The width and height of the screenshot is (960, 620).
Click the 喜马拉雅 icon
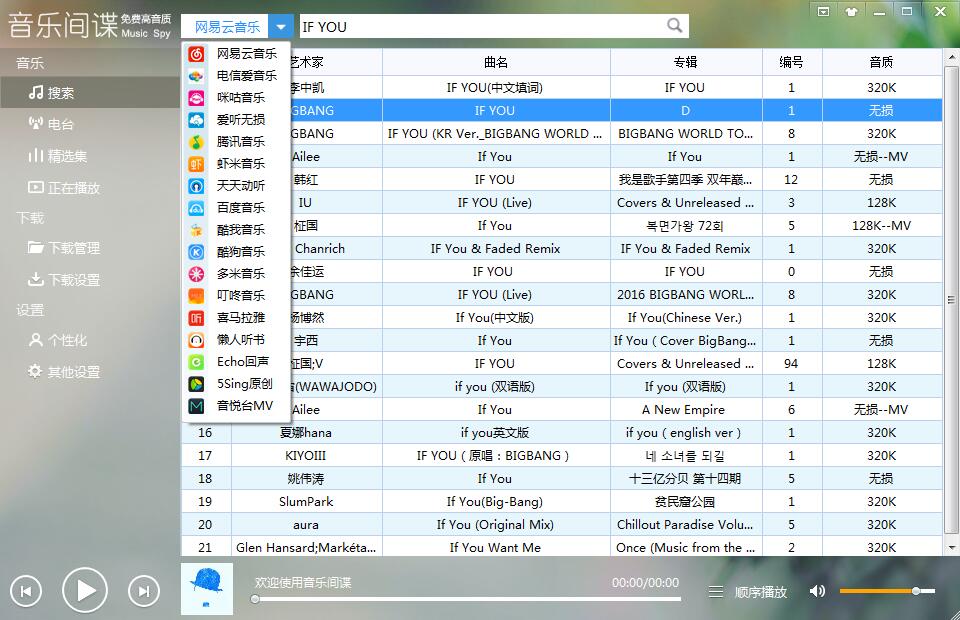[x=196, y=318]
